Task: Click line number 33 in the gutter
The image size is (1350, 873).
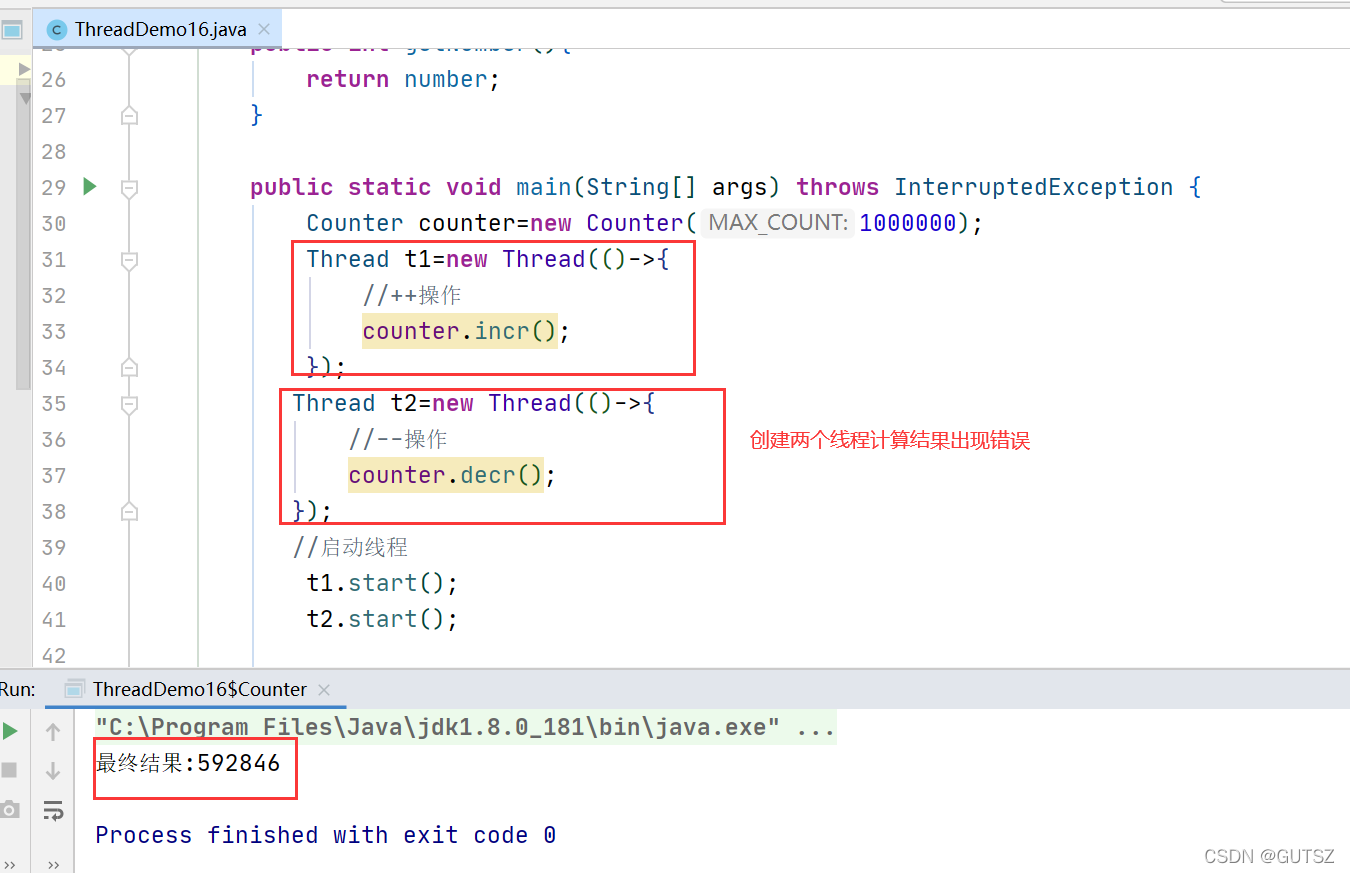Action: pos(54,331)
